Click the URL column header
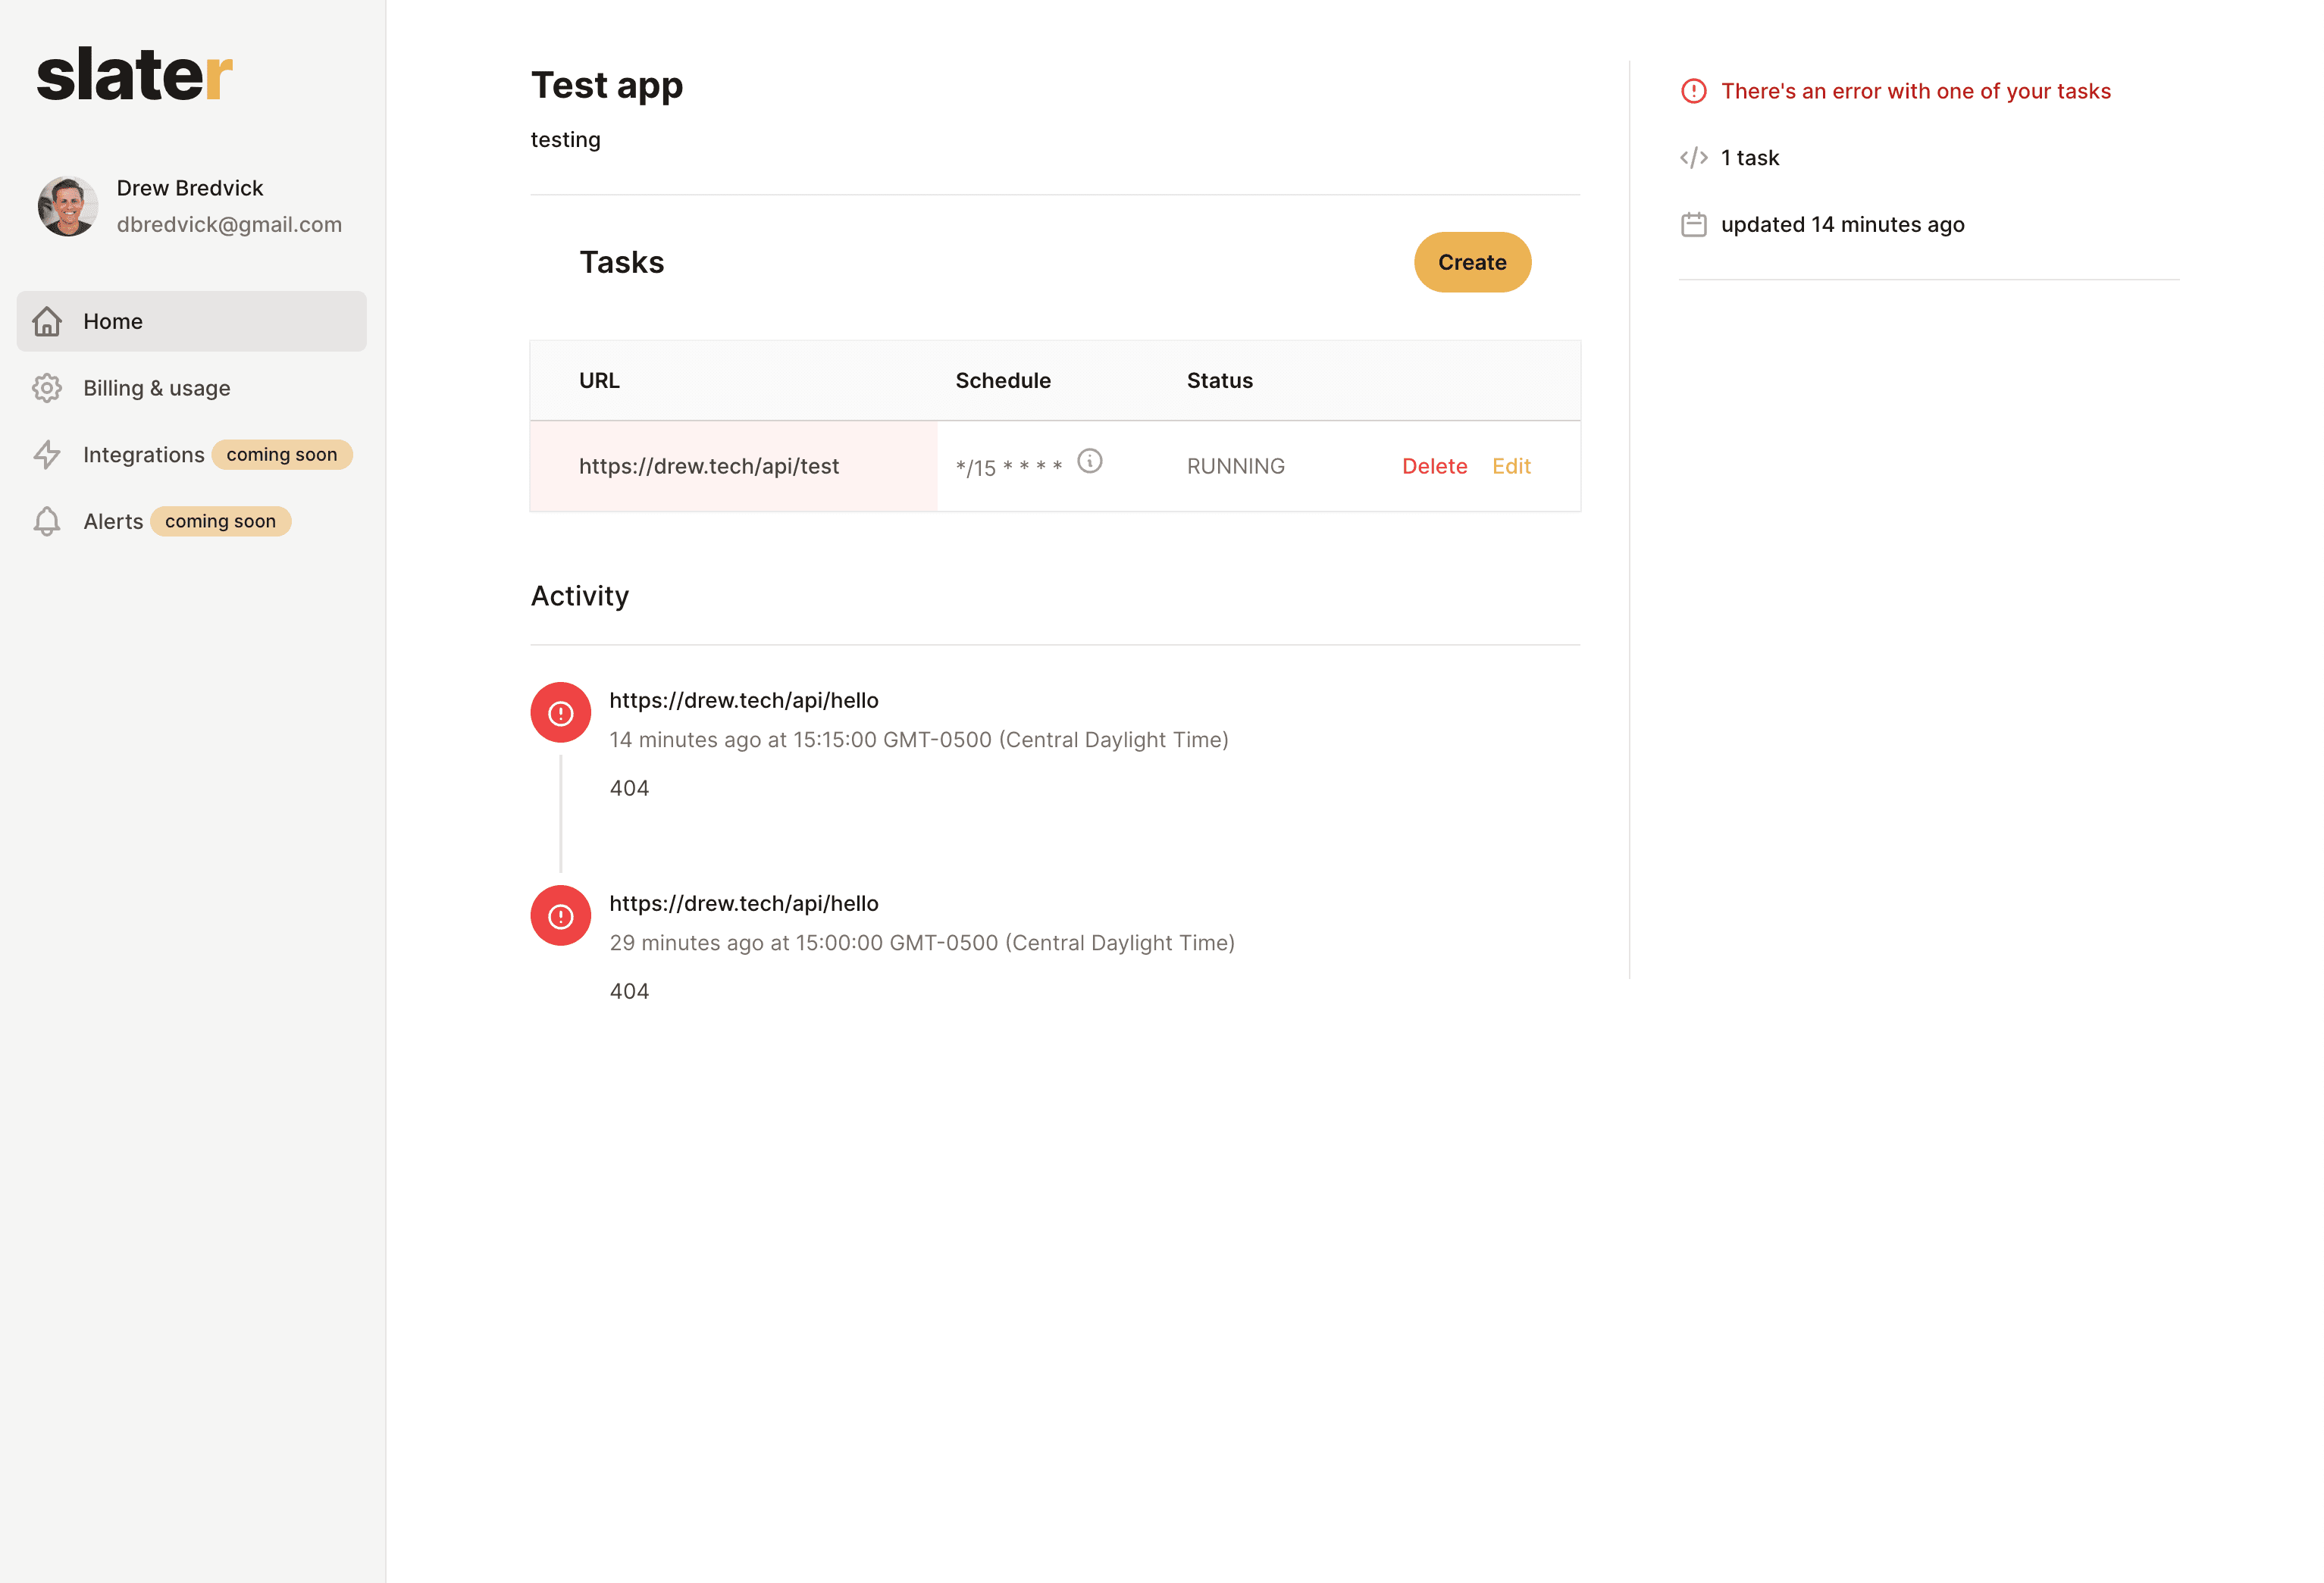Image resolution: width=2324 pixels, height=1583 pixels. (x=599, y=380)
